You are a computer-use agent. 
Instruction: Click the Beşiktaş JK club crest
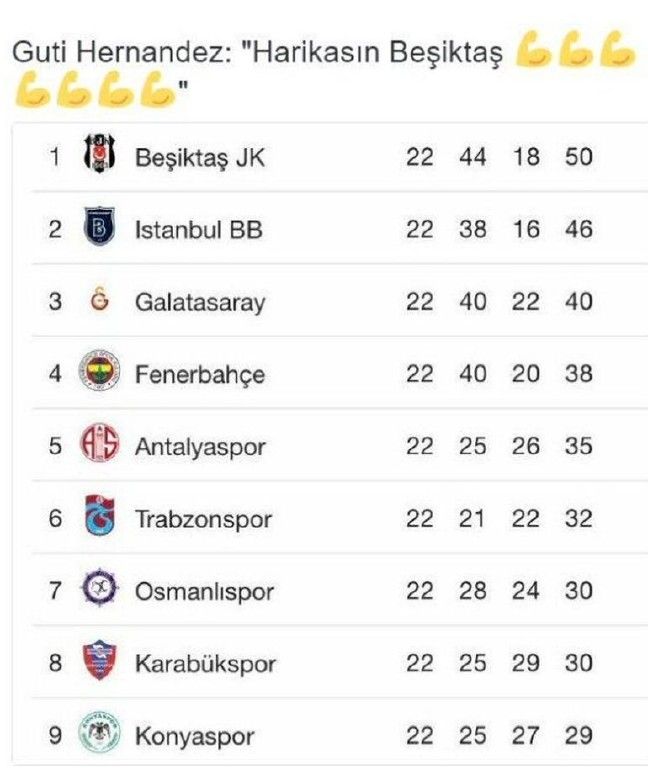pyautogui.click(x=99, y=156)
